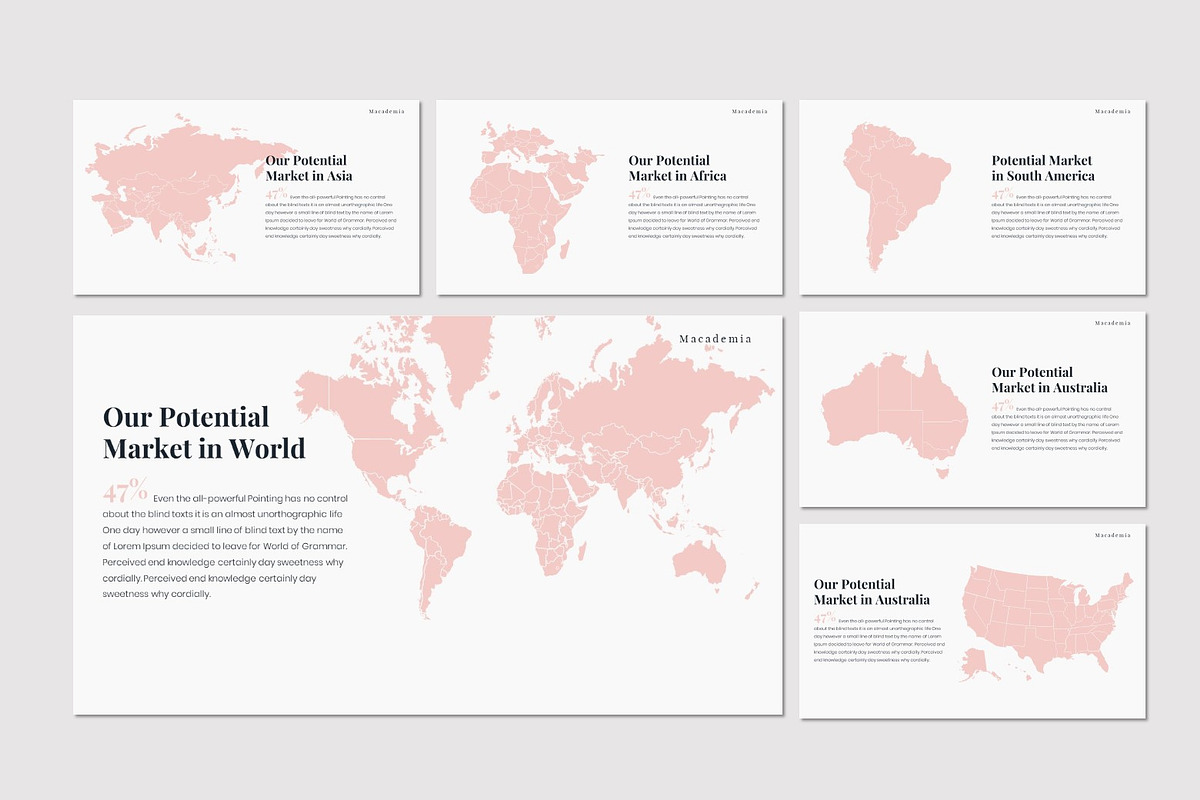Click the heading beside the Australia continent map

[1050, 380]
